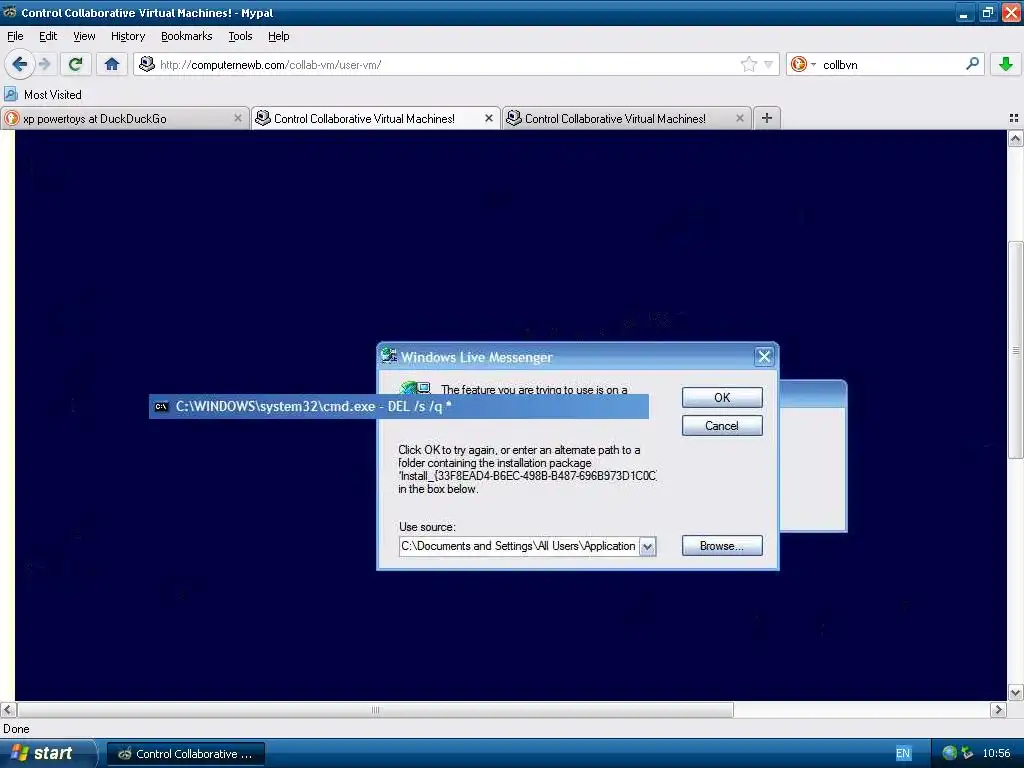Open the Windows Start menu
Viewport: 1024px width, 768px height.
(x=46, y=754)
